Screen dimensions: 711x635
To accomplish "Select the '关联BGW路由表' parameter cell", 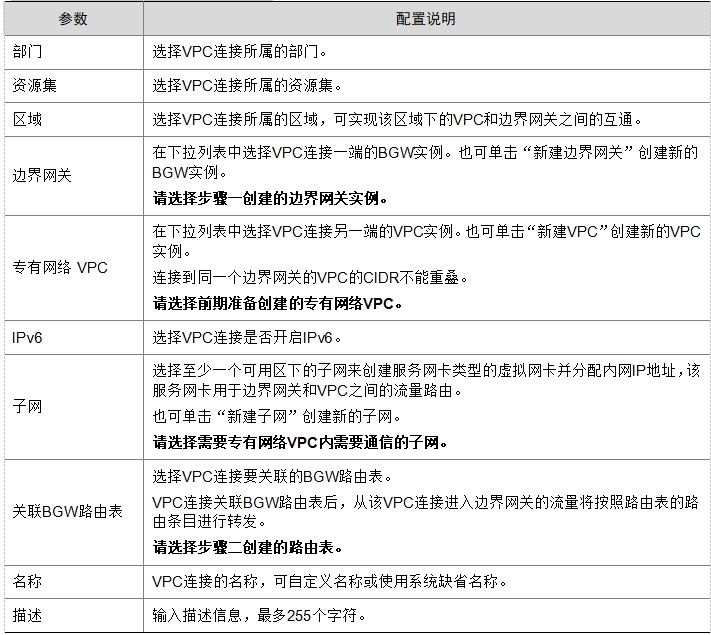I will click(73, 512).
